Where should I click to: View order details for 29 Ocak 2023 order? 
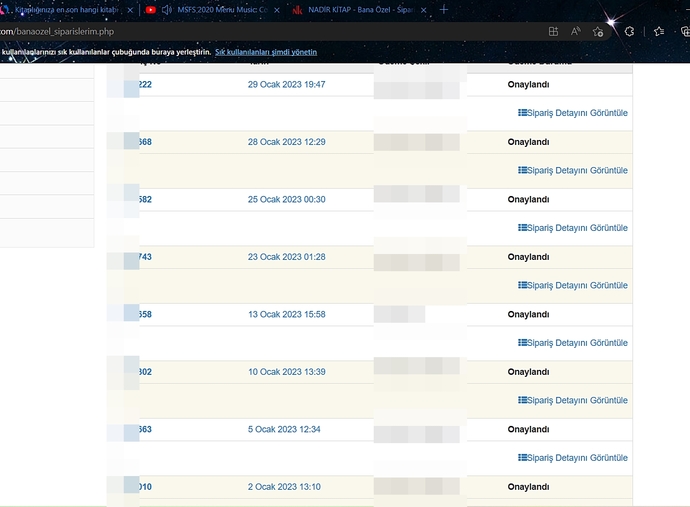573,113
